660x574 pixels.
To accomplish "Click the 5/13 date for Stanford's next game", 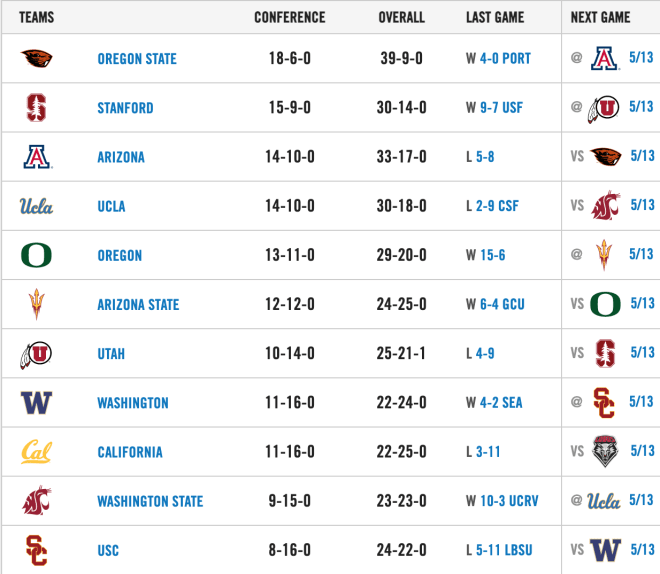I will pyautogui.click(x=641, y=106).
